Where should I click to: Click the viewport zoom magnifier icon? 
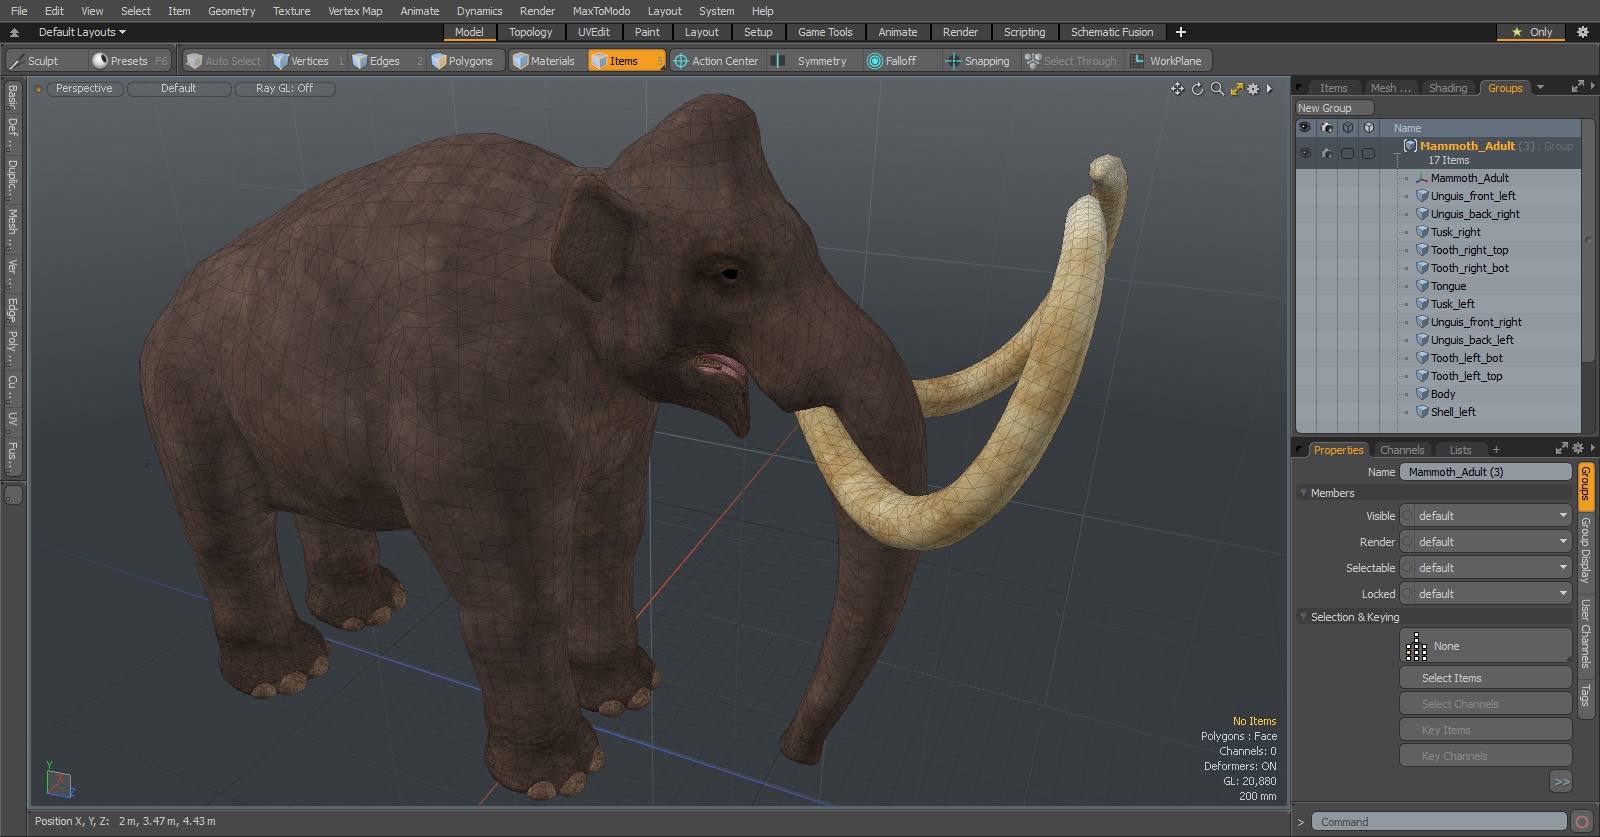coord(1217,89)
